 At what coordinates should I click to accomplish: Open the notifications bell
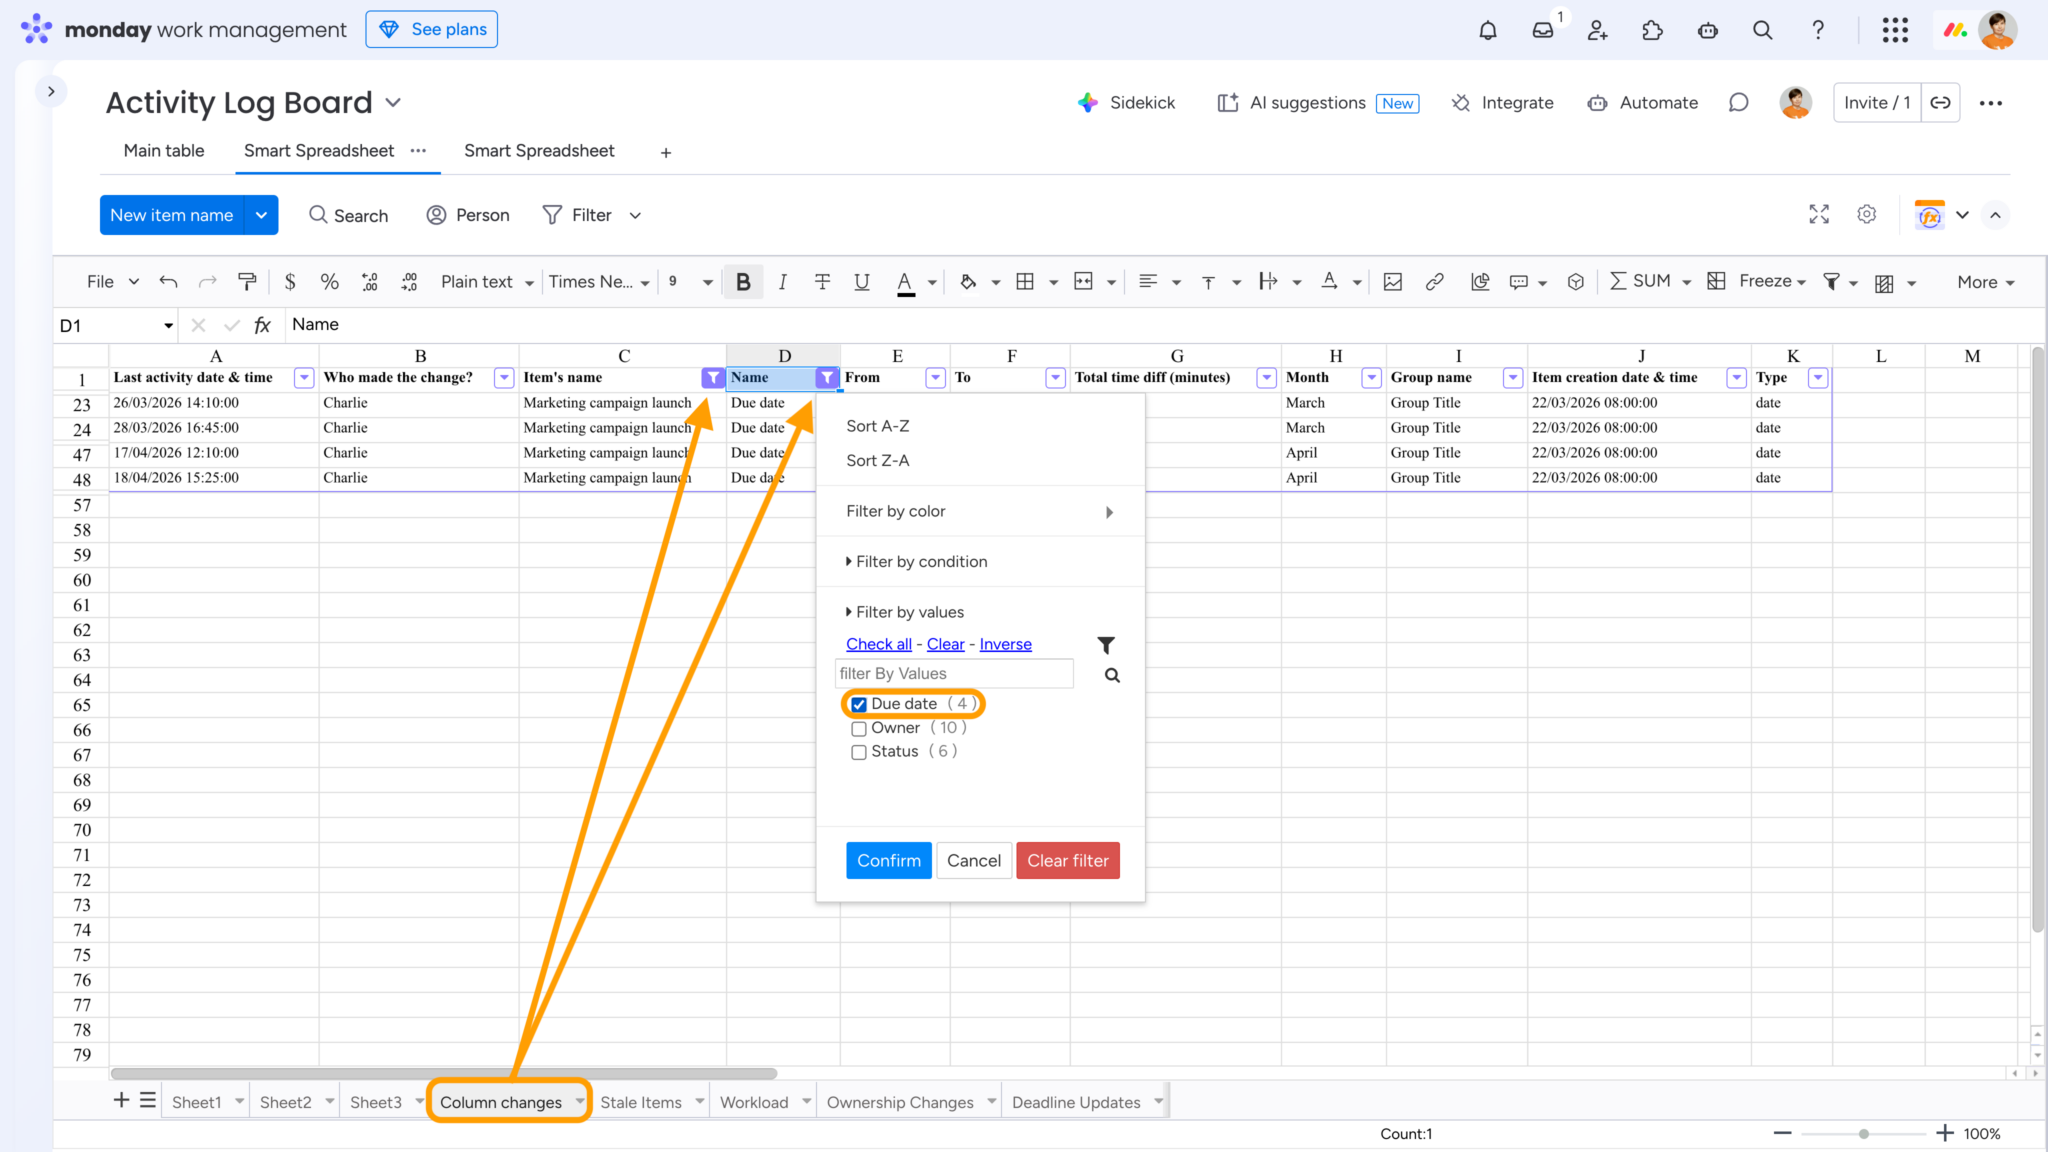1488,30
